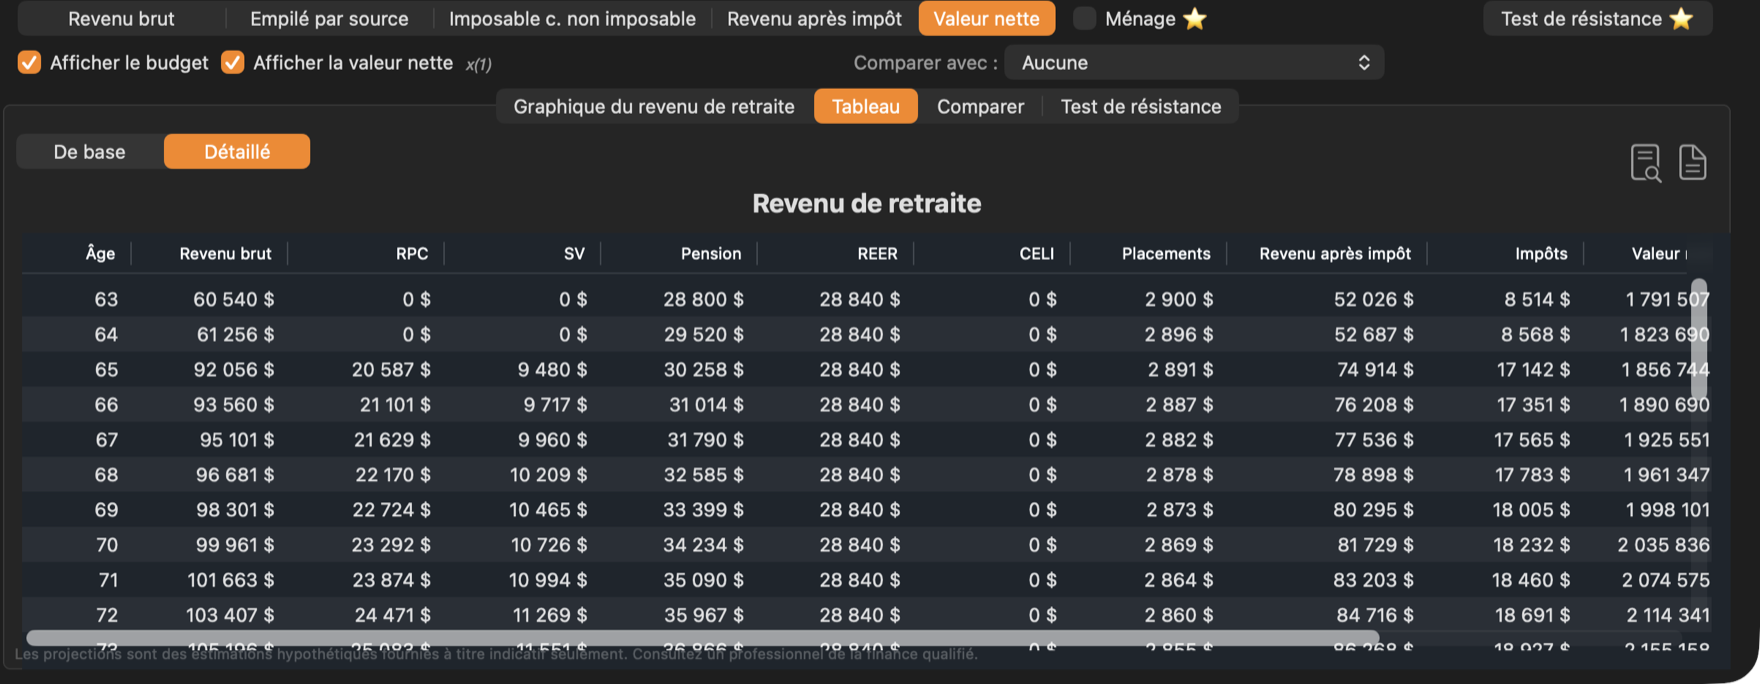Viewport: 1760px width, 684px height.
Task: Click the CELI column header
Action: (x=1037, y=253)
